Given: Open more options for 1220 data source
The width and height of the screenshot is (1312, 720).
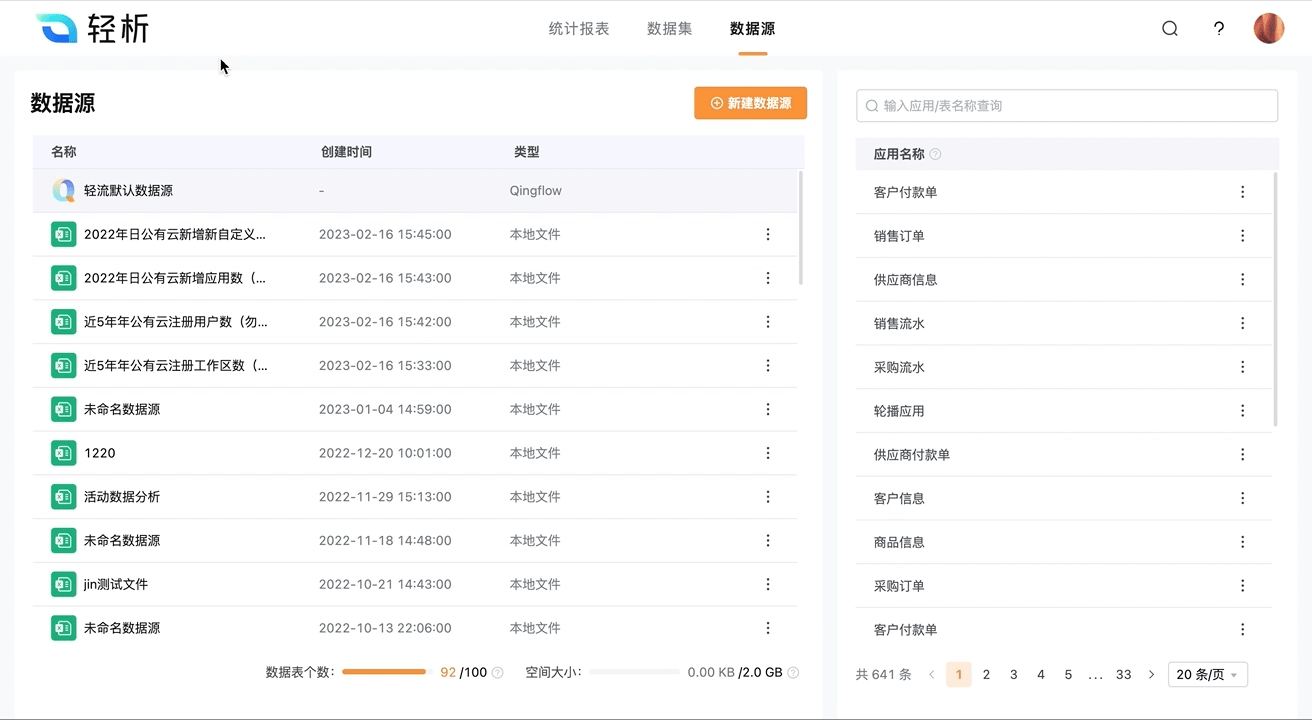Looking at the screenshot, I should [x=768, y=453].
